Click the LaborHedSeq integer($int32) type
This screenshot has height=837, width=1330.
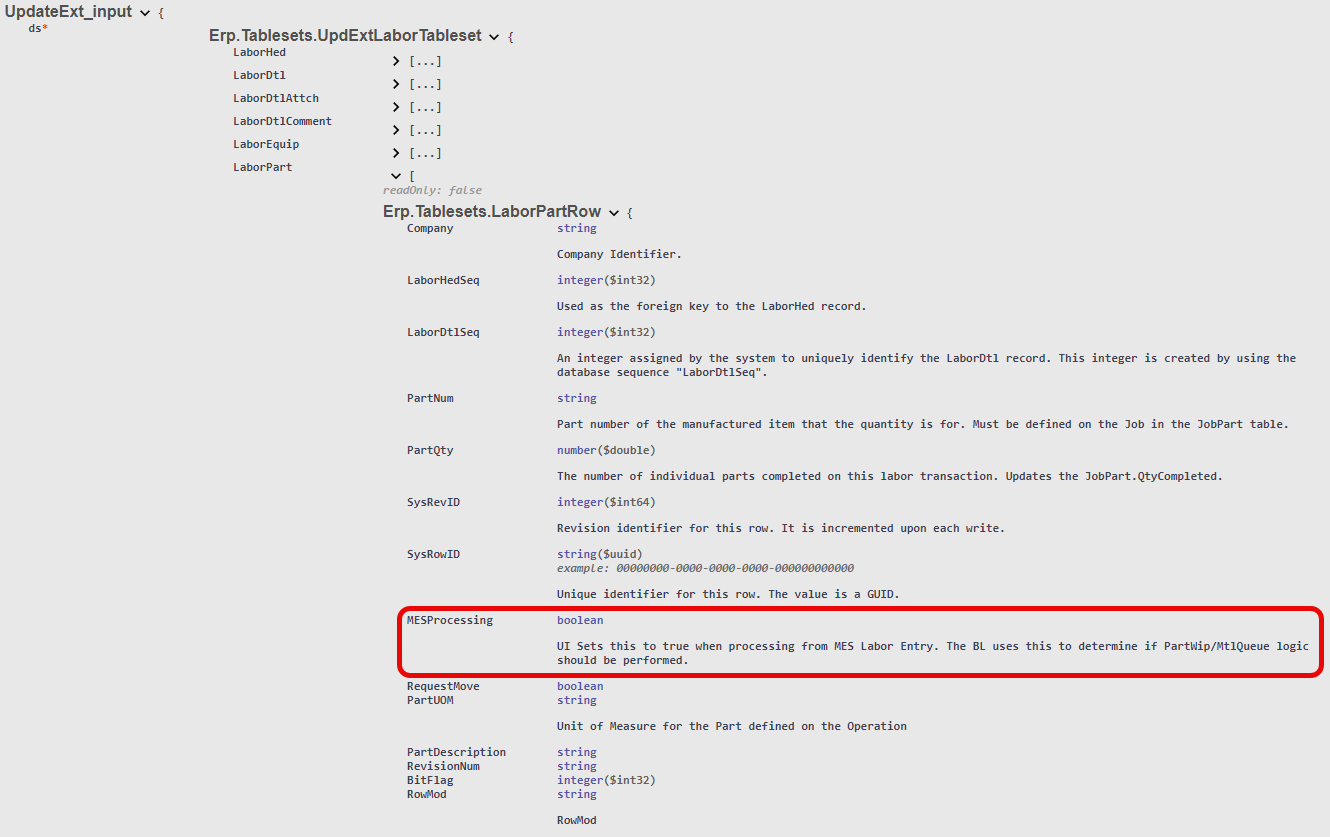tap(606, 280)
